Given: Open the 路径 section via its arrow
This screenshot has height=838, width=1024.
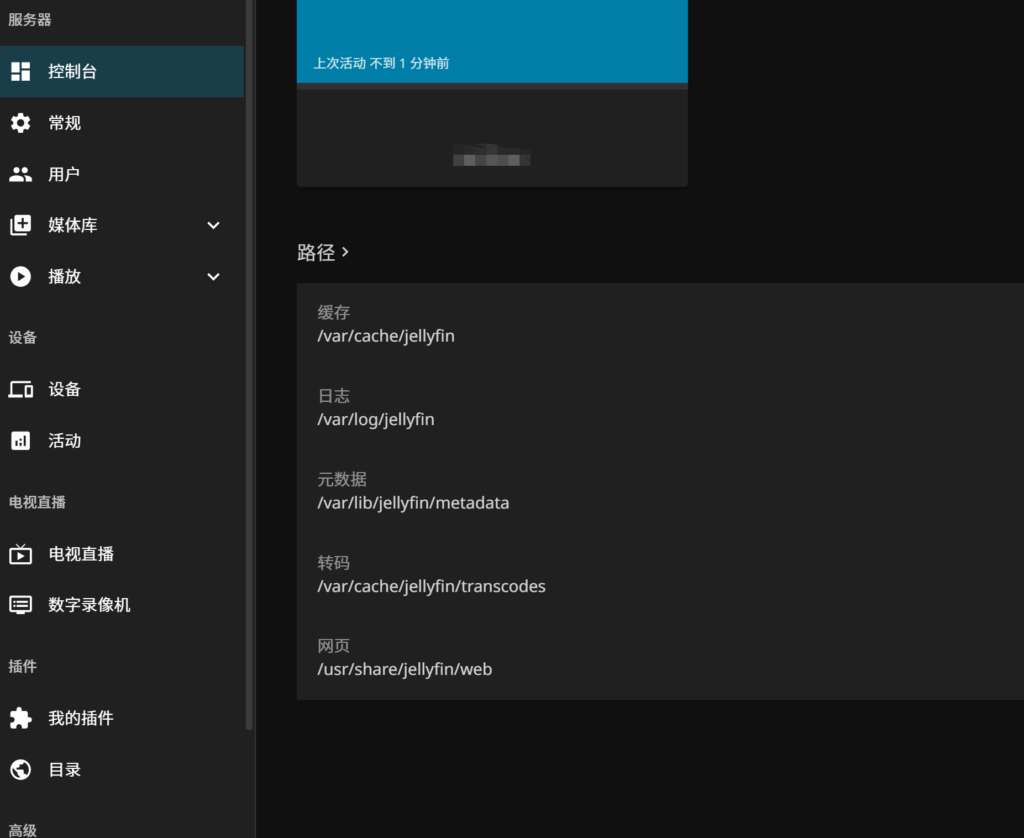Looking at the screenshot, I should [346, 252].
